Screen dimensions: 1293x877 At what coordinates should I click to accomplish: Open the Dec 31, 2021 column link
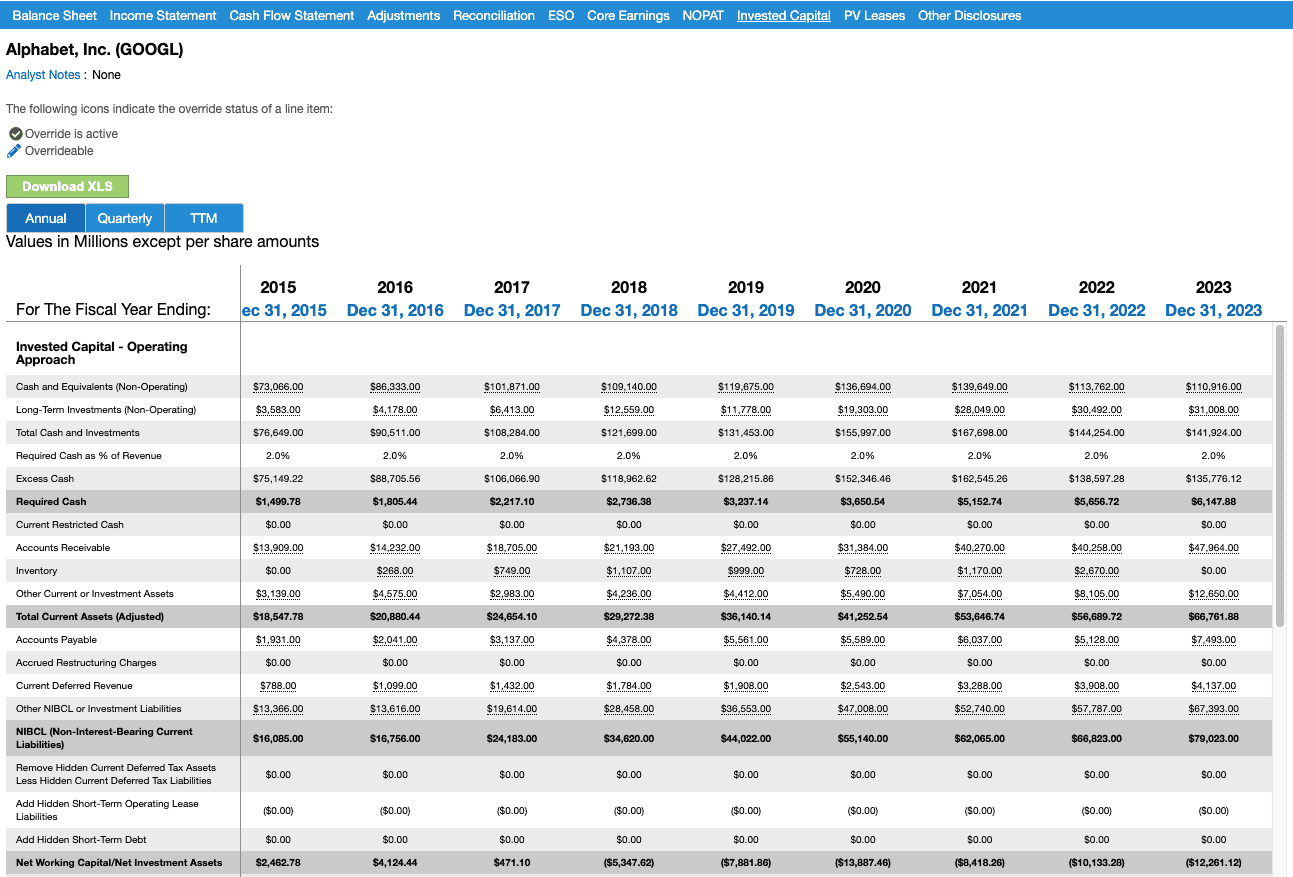coord(979,310)
